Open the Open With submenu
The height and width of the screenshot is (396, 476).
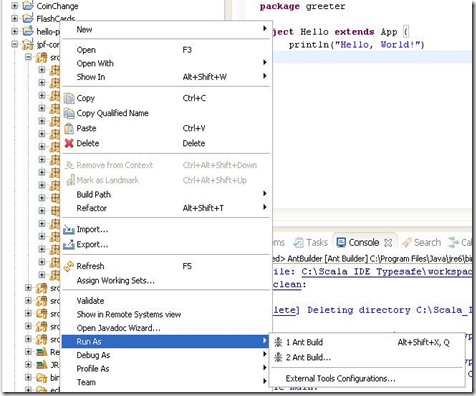click(x=166, y=63)
